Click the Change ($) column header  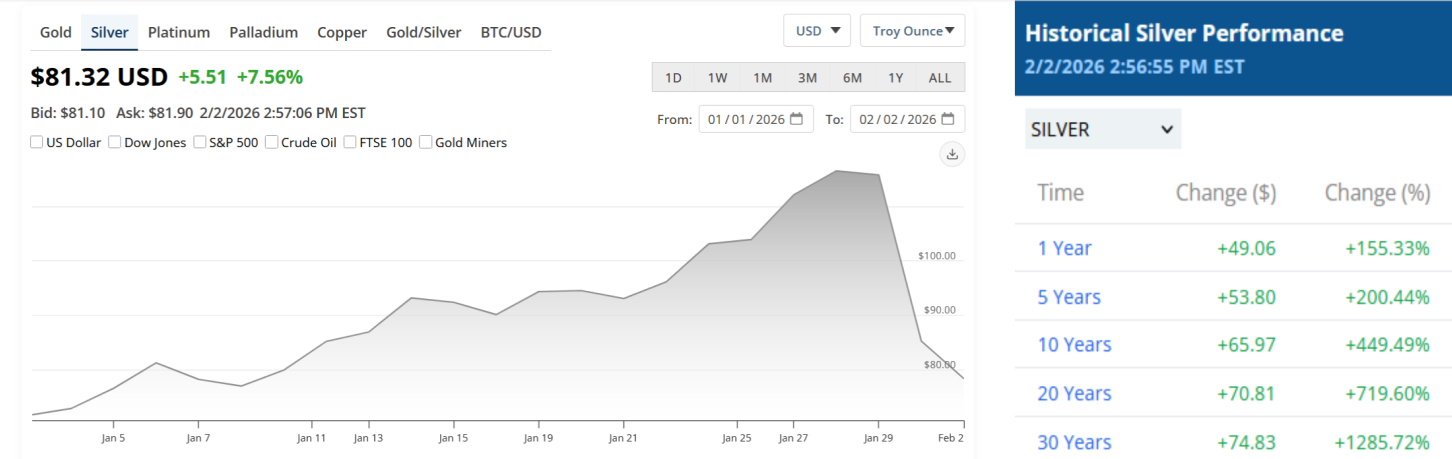click(1226, 193)
